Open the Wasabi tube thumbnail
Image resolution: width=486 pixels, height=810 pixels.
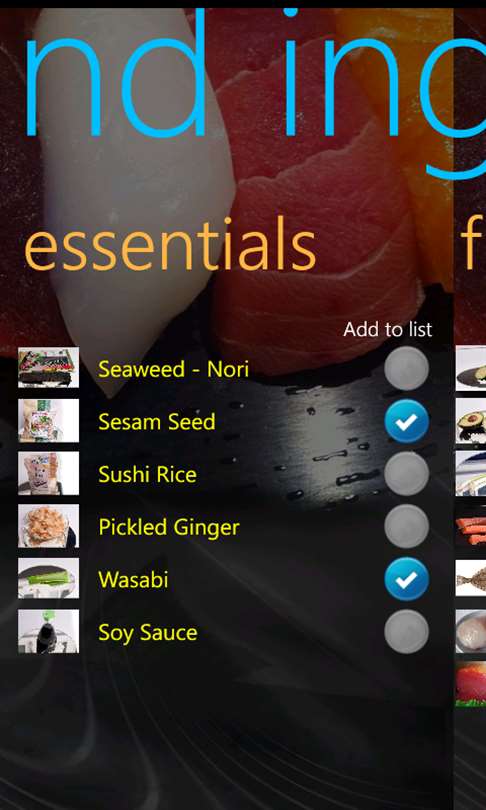coord(49,578)
